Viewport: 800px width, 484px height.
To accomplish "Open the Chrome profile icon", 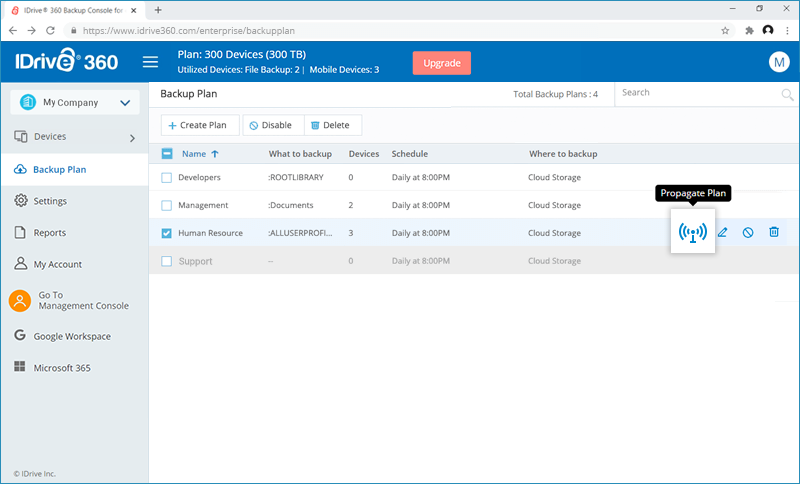I will [x=768, y=31].
